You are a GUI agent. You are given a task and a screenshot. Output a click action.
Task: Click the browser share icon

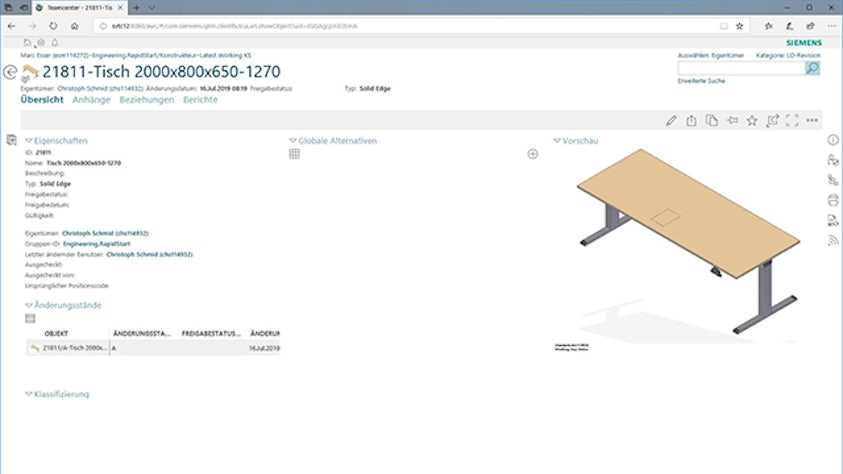(x=810, y=26)
